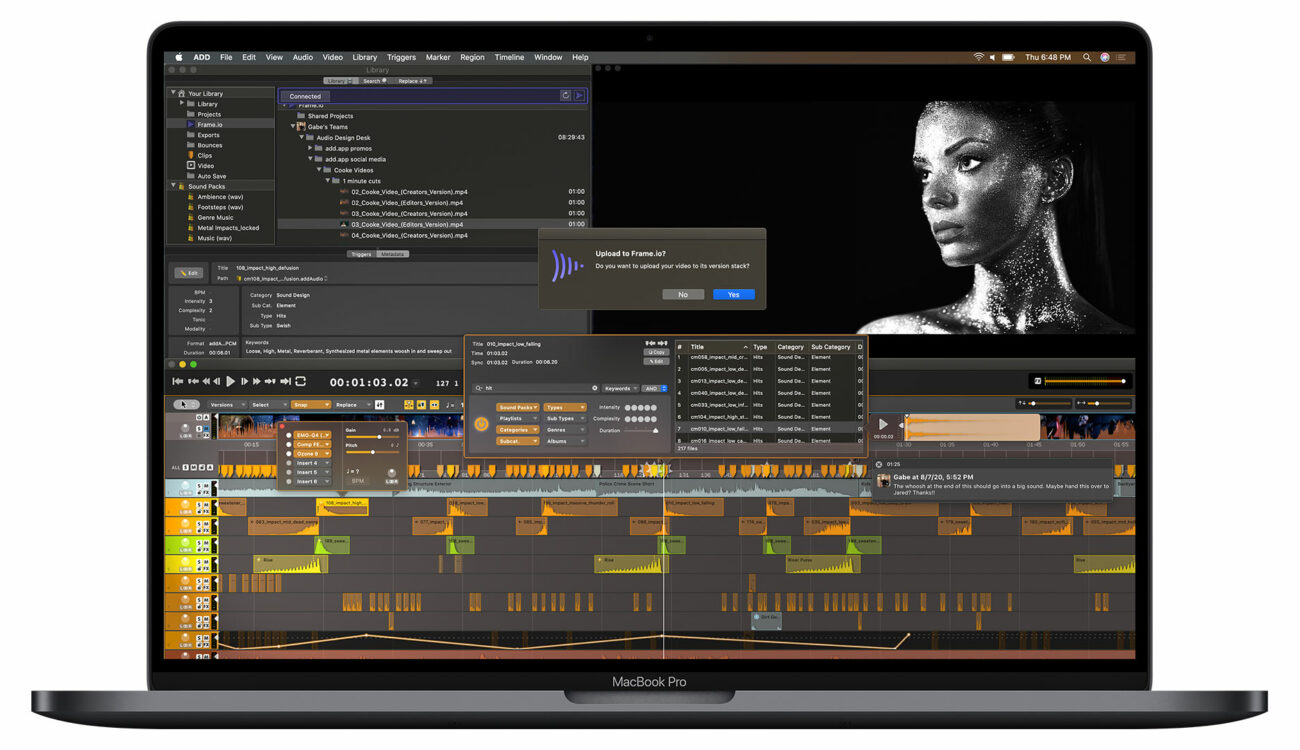This screenshot has width=1300, height=750.
Task: Click Gabe's avatar in the comment
Action: click(884, 481)
